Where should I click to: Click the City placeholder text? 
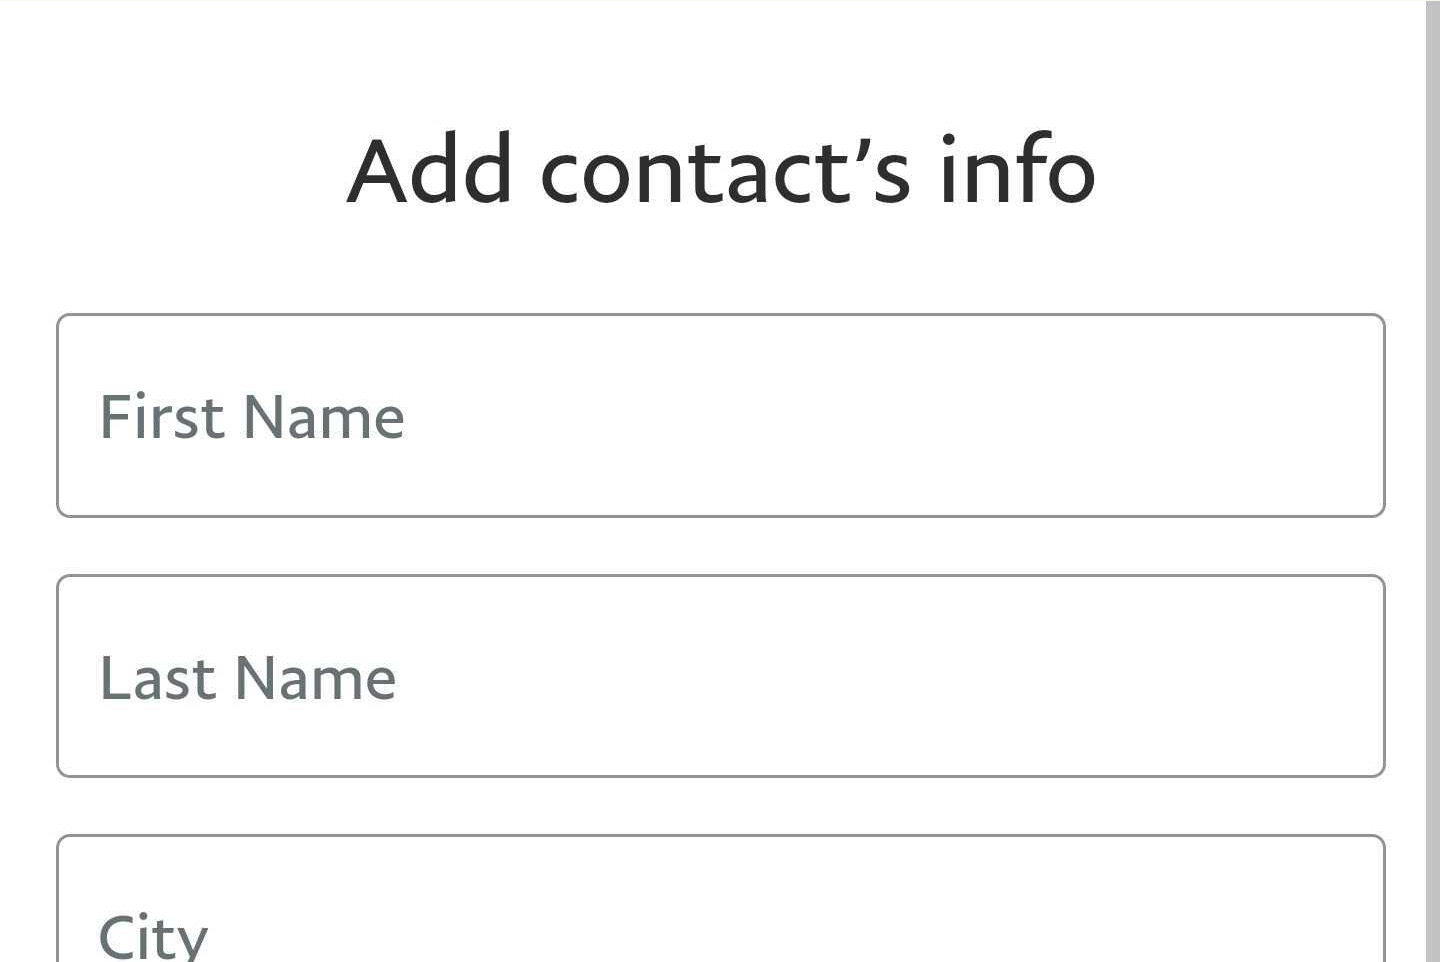tap(153, 936)
